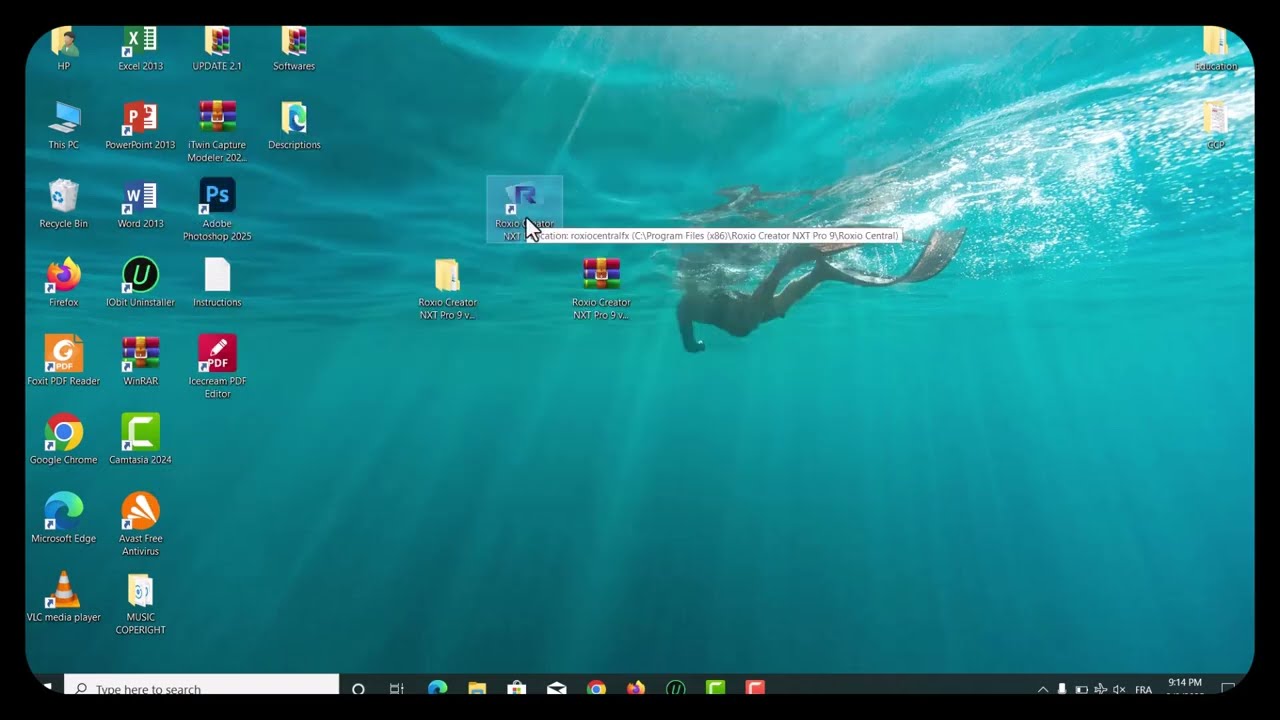1280x720 pixels.
Task: Open IObit Uninstaller from the taskbar
Action: point(676,688)
